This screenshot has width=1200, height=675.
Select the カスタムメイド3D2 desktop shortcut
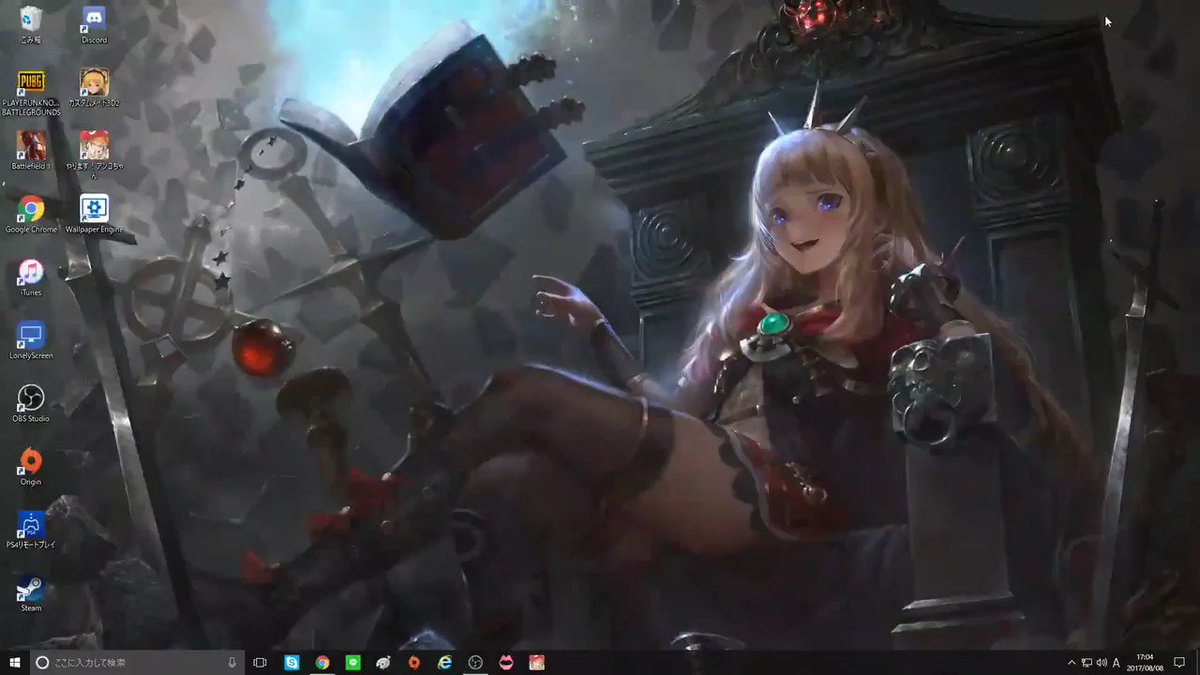point(94,87)
